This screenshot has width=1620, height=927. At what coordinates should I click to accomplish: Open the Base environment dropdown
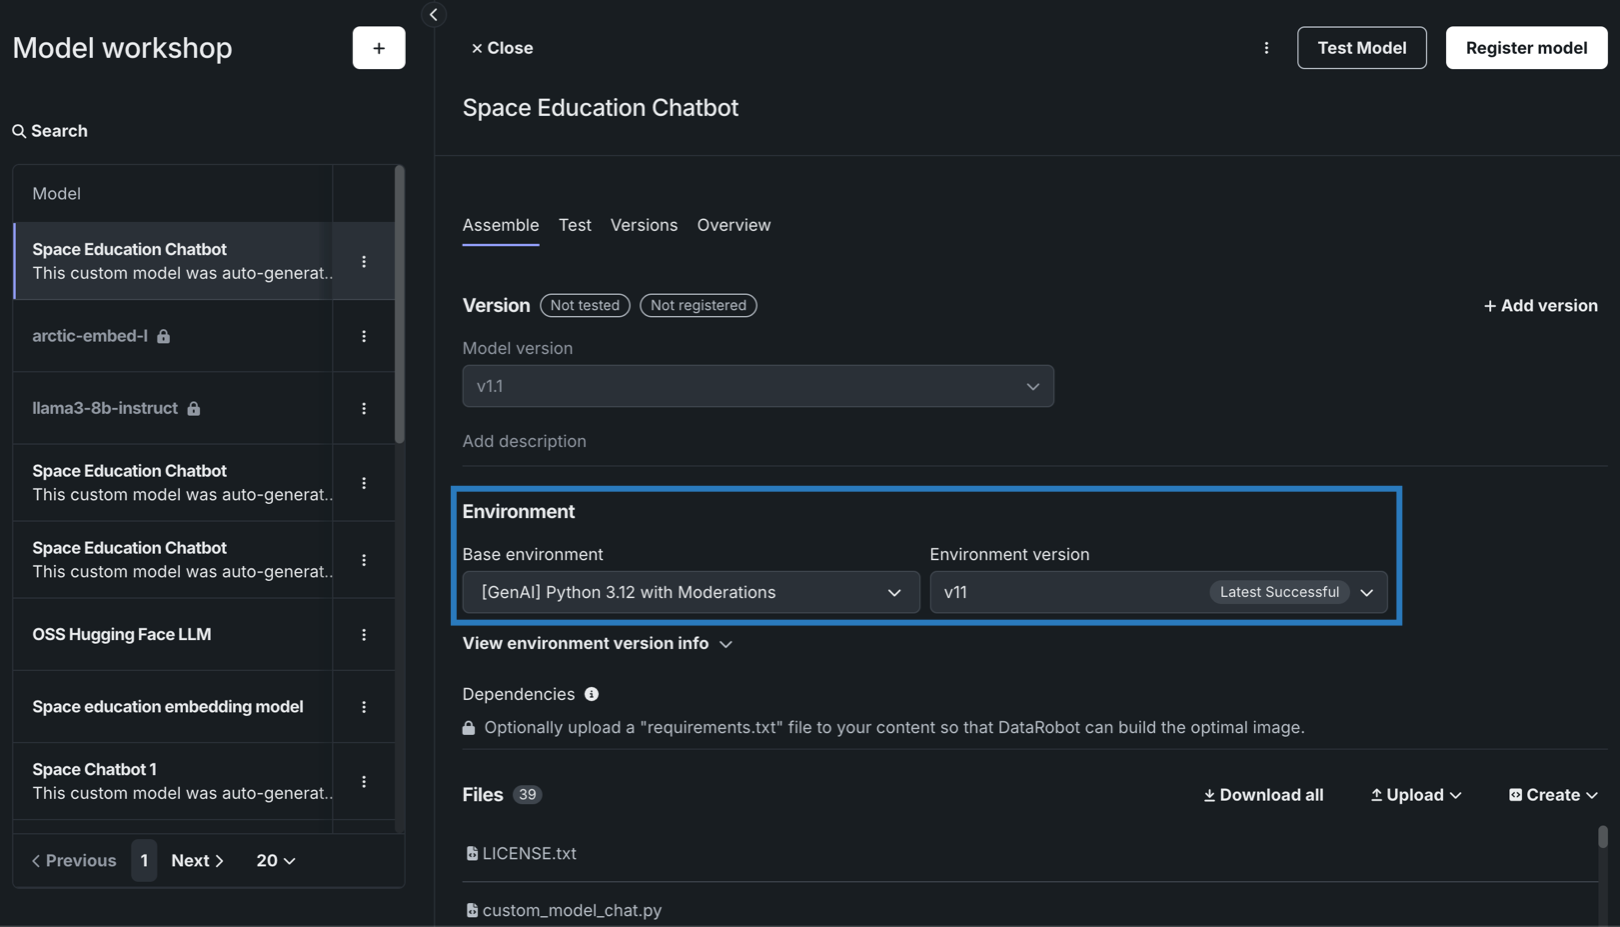[x=690, y=592]
